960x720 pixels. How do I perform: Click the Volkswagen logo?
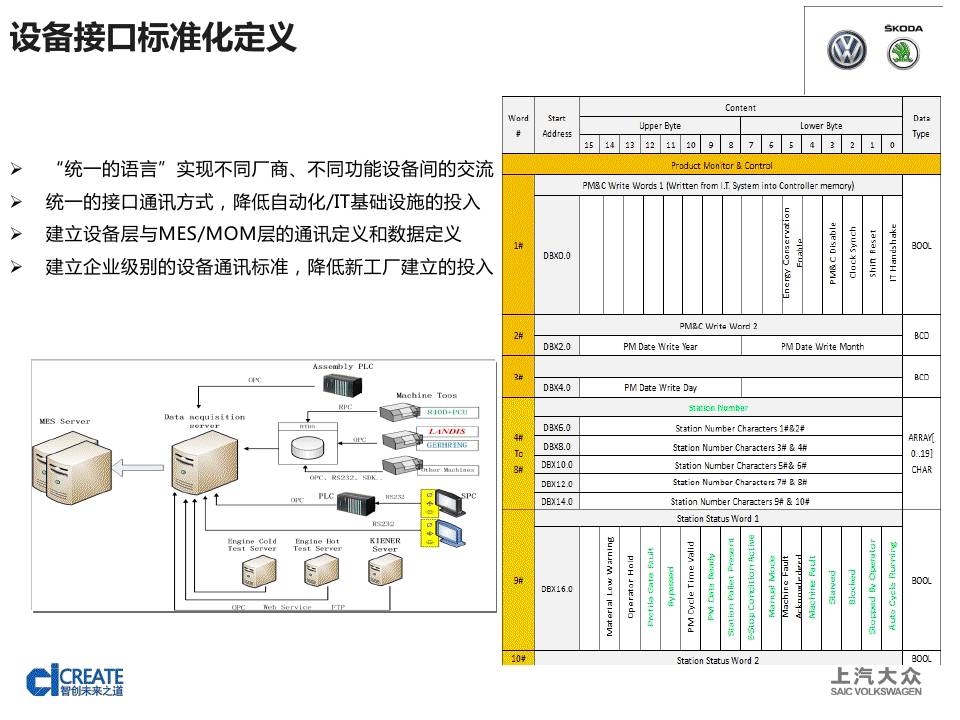[846, 50]
